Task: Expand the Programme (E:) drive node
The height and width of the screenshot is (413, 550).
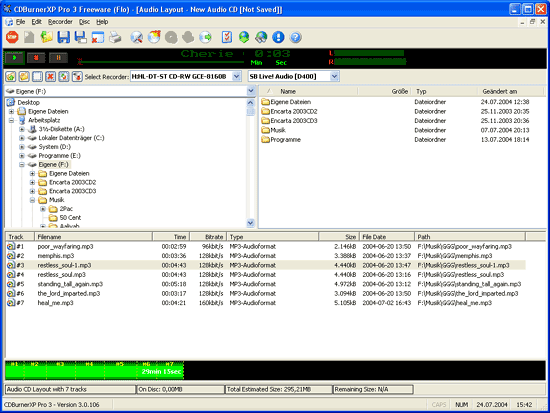Action: pyautogui.click(x=22, y=155)
